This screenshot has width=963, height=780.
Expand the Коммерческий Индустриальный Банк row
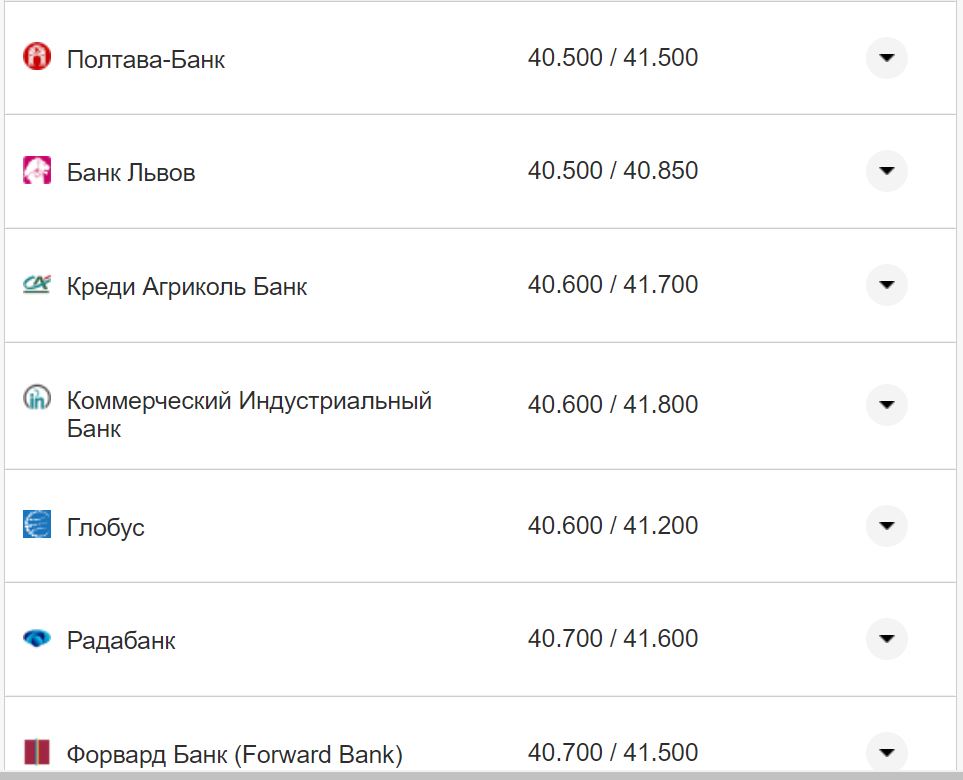[x=886, y=405]
